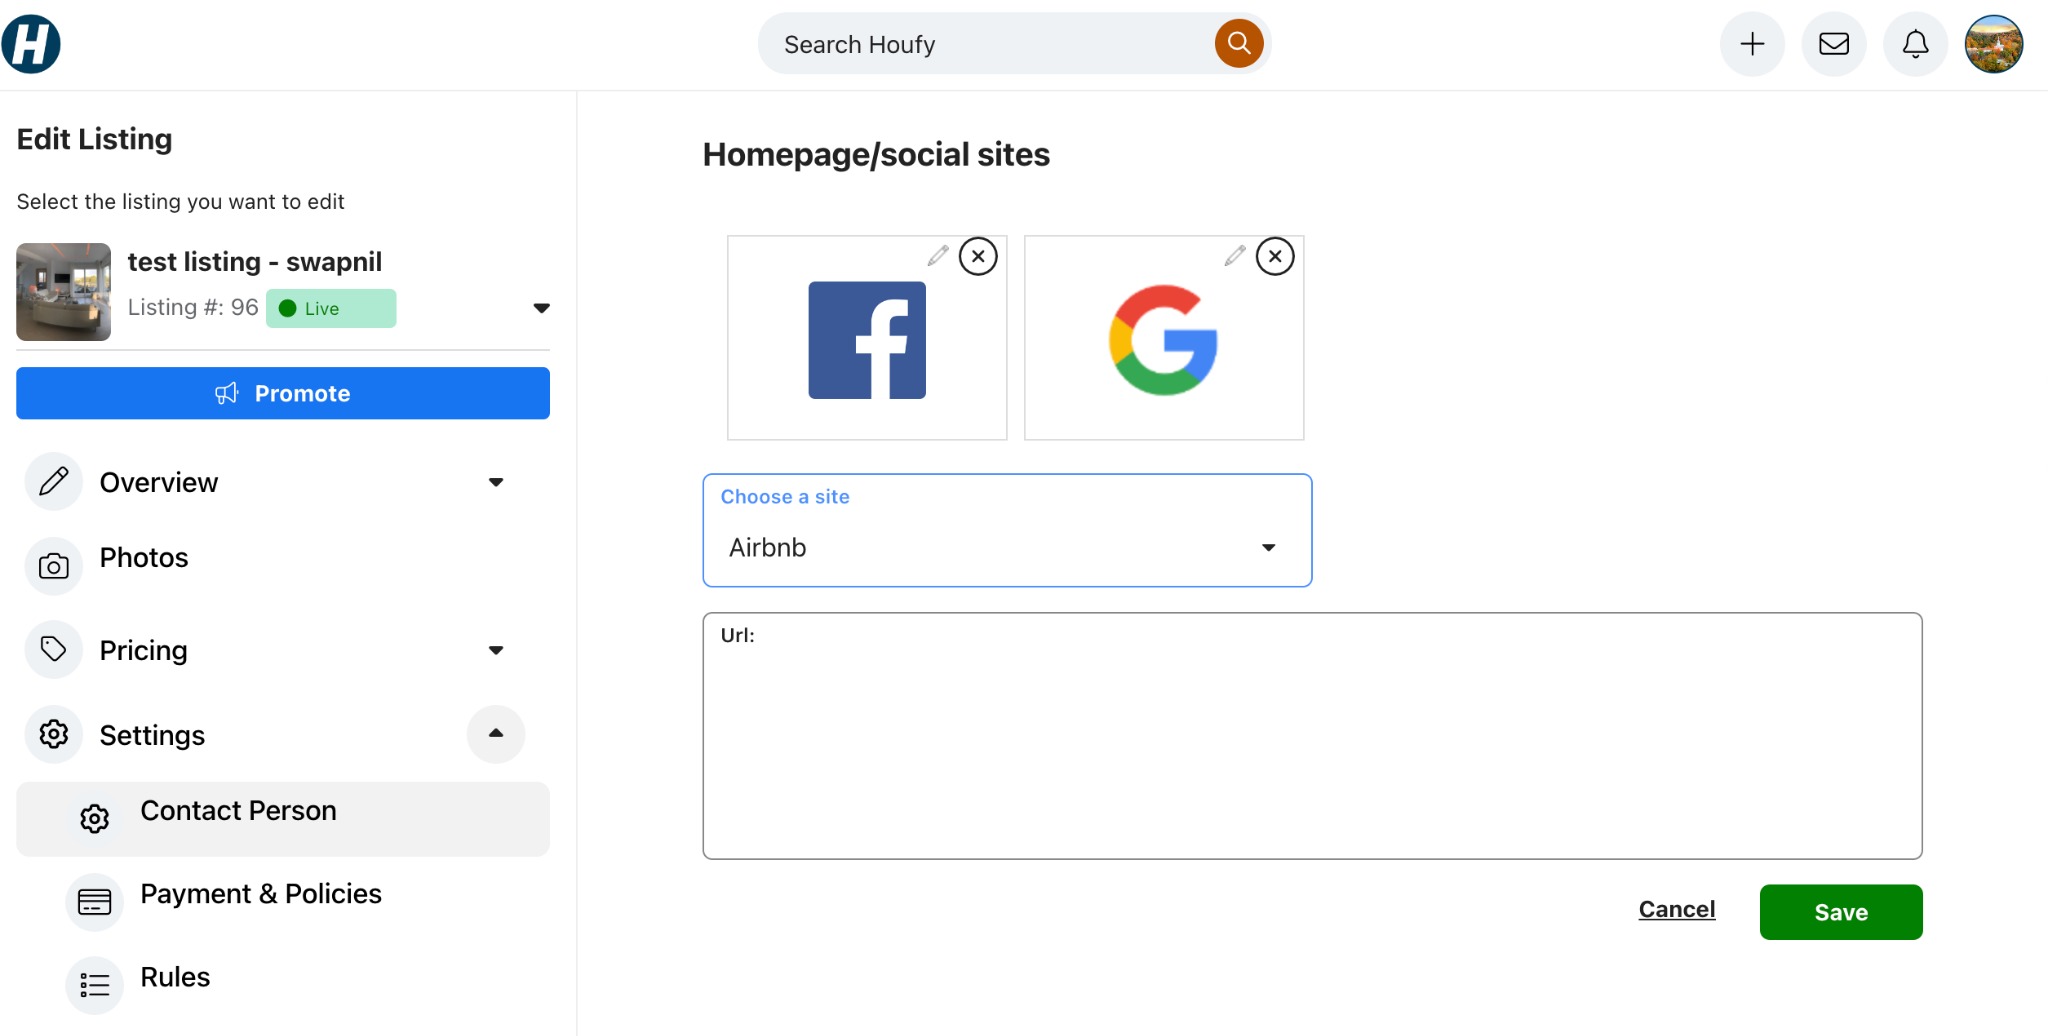Open the notifications bell icon

point(1915,44)
